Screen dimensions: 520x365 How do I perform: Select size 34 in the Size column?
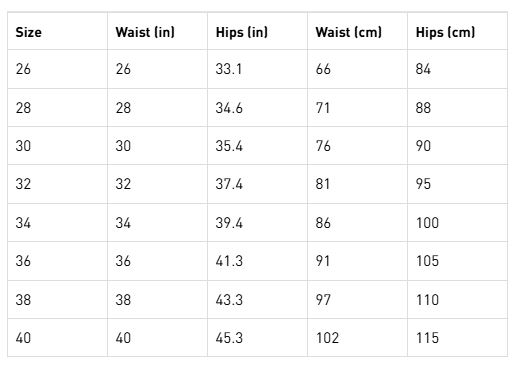click(x=23, y=223)
